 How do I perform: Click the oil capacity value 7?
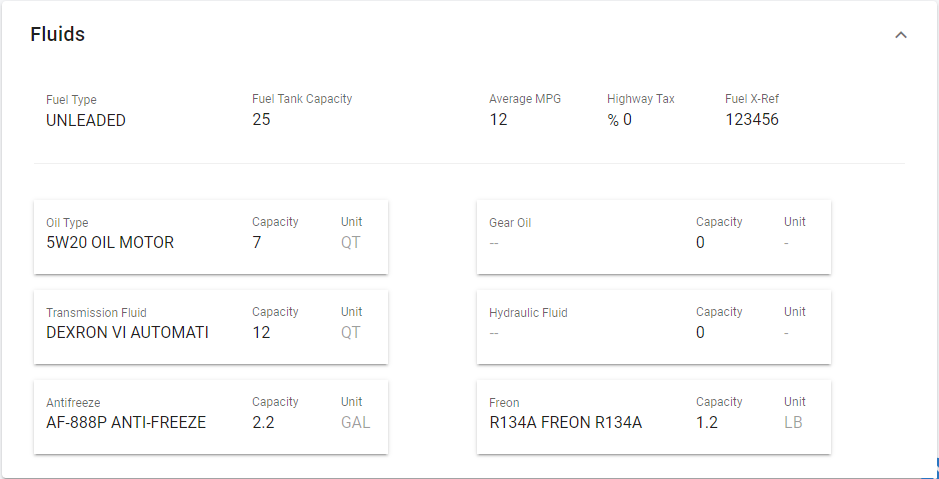tap(257, 243)
